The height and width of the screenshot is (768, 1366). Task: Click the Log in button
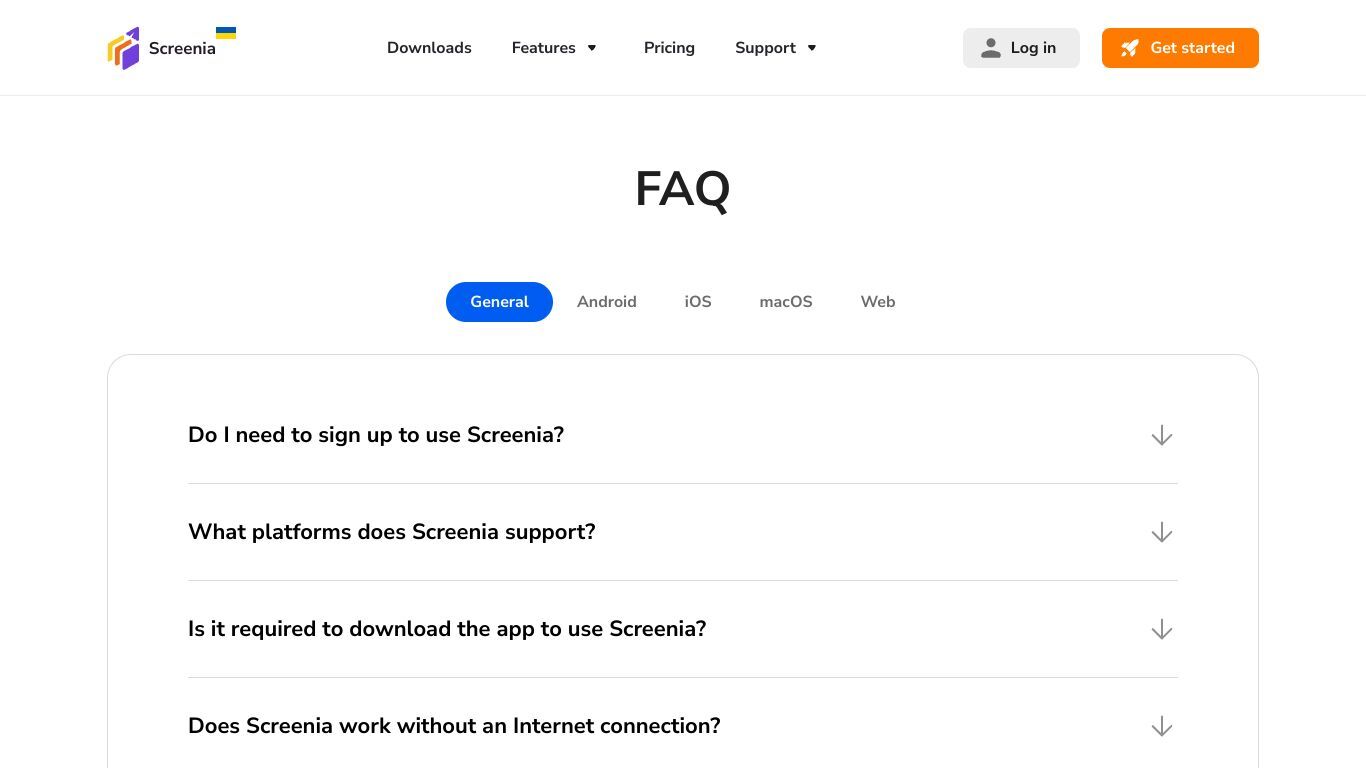tap(1021, 48)
